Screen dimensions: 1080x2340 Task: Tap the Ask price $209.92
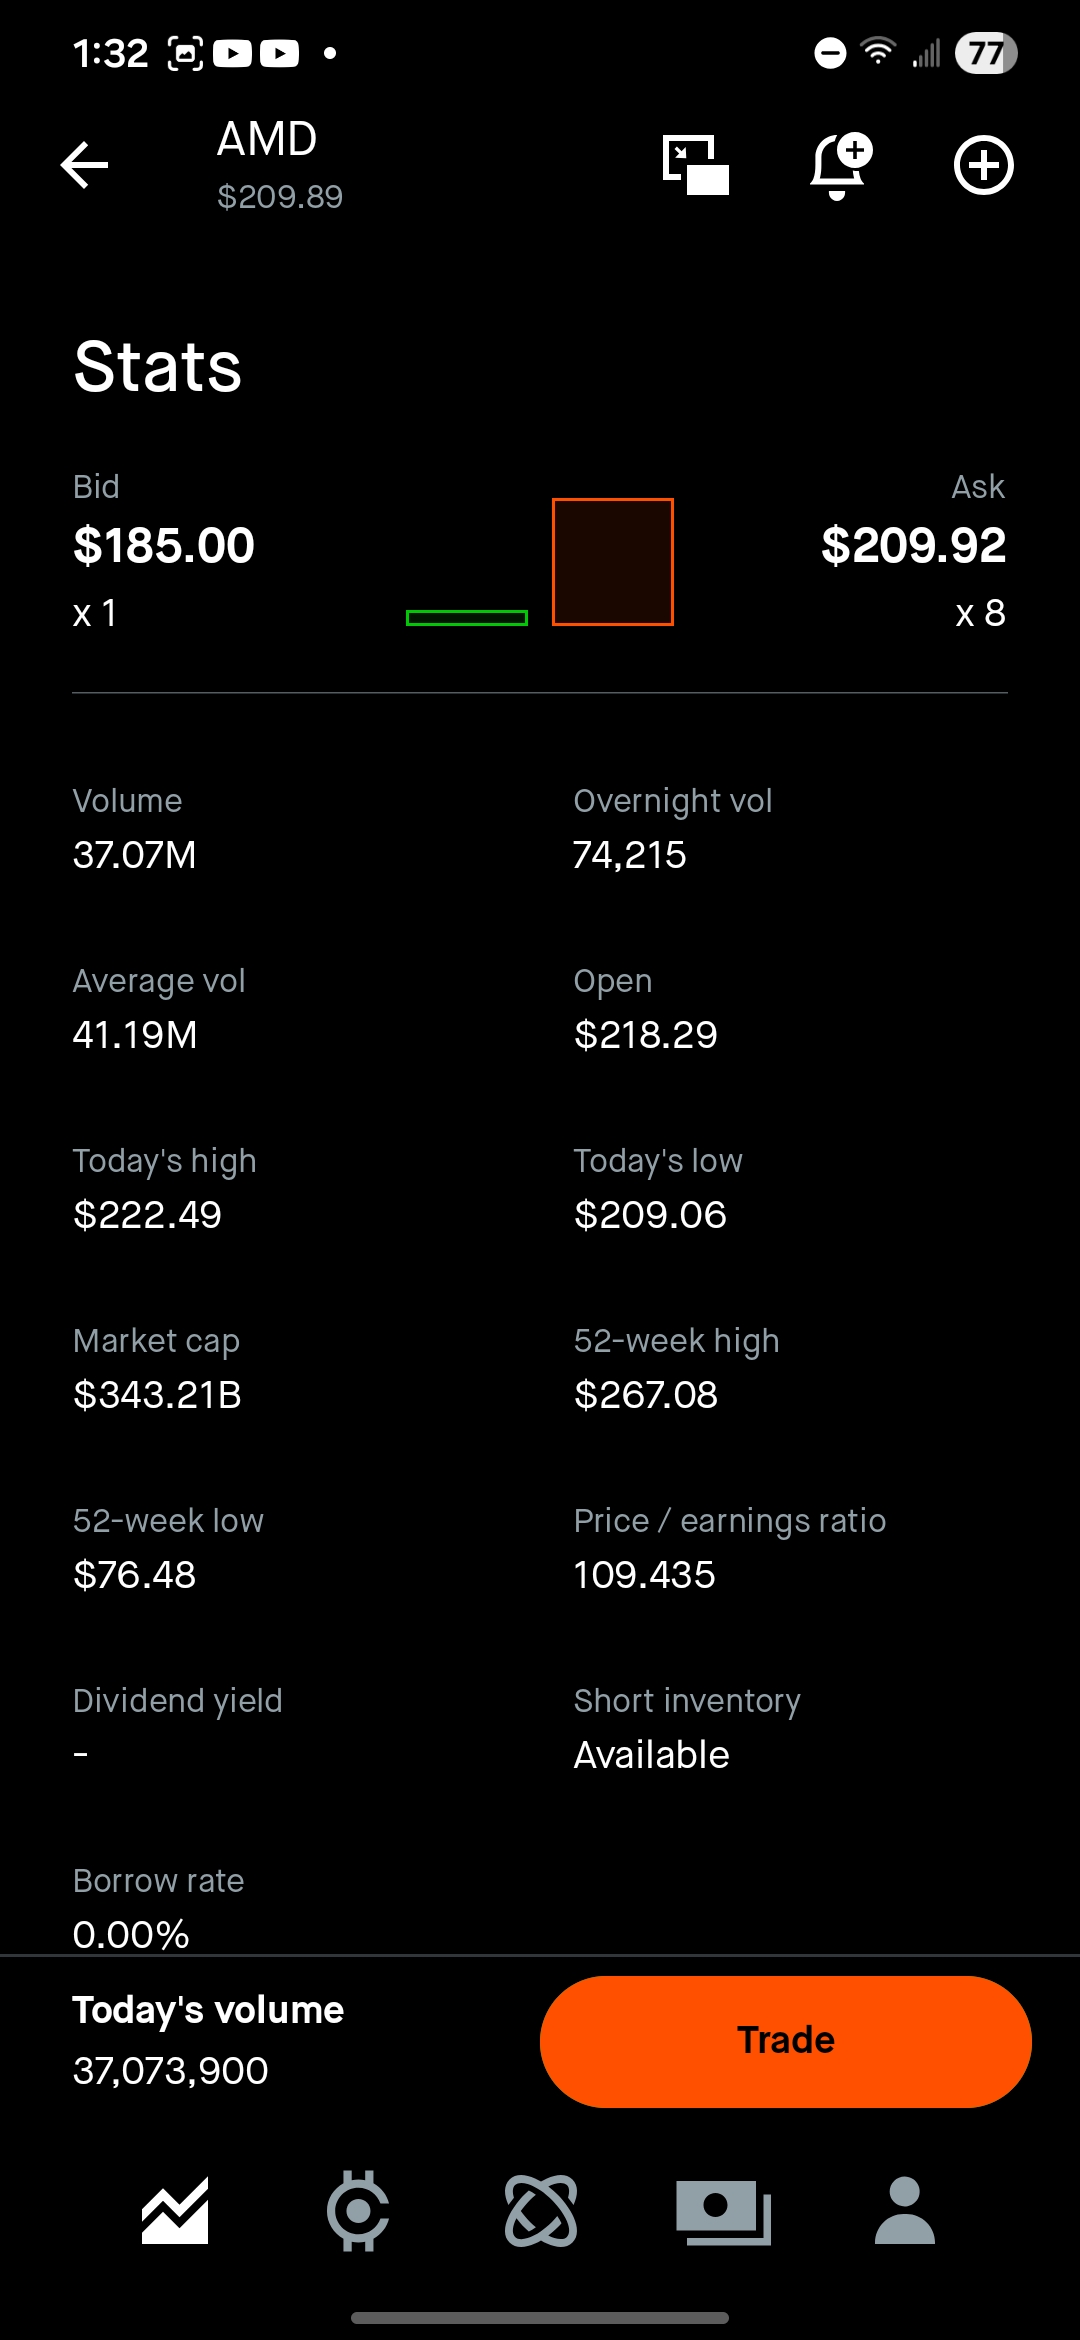point(913,546)
